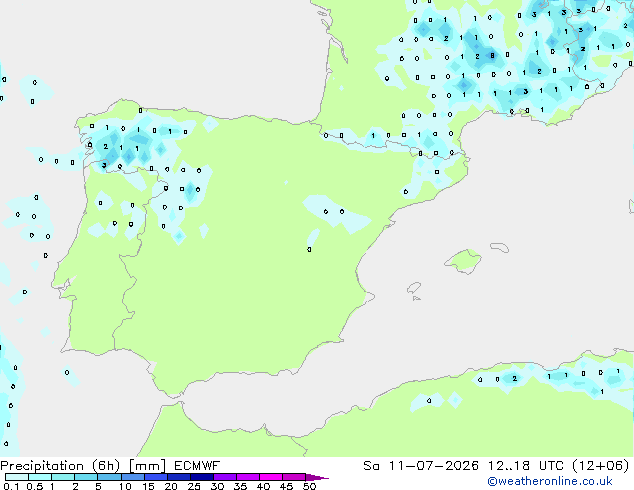Click the legend label '20'
Screen dimensions: 634x490
(171, 486)
